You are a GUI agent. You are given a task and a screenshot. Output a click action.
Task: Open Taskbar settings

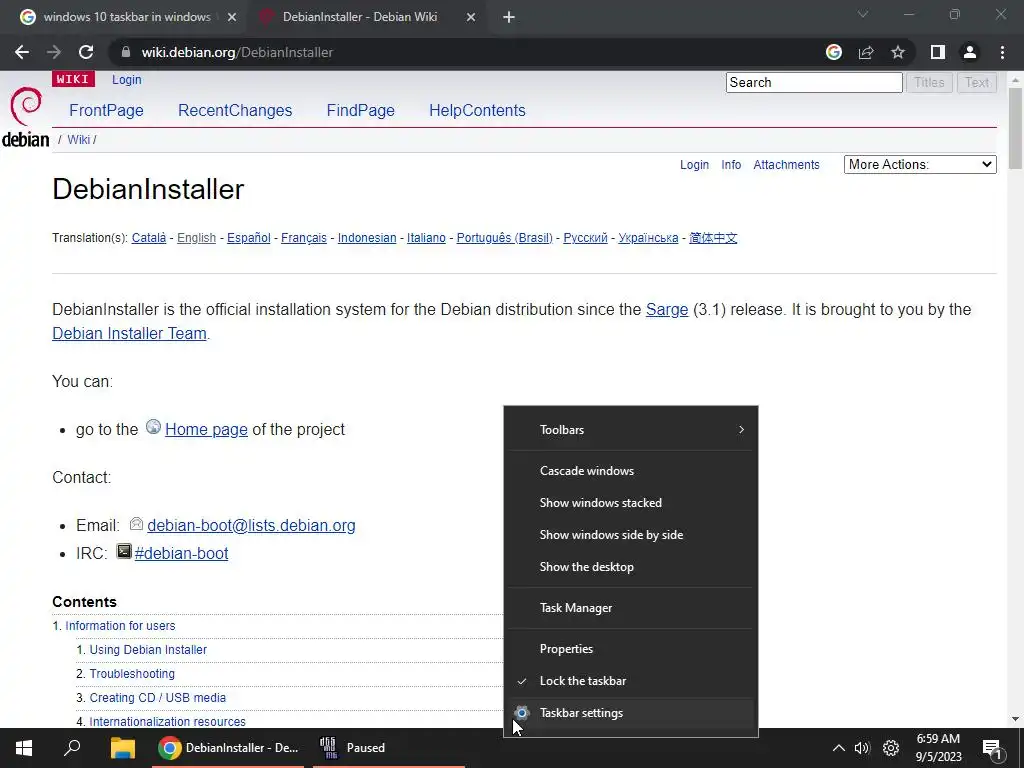click(632, 713)
